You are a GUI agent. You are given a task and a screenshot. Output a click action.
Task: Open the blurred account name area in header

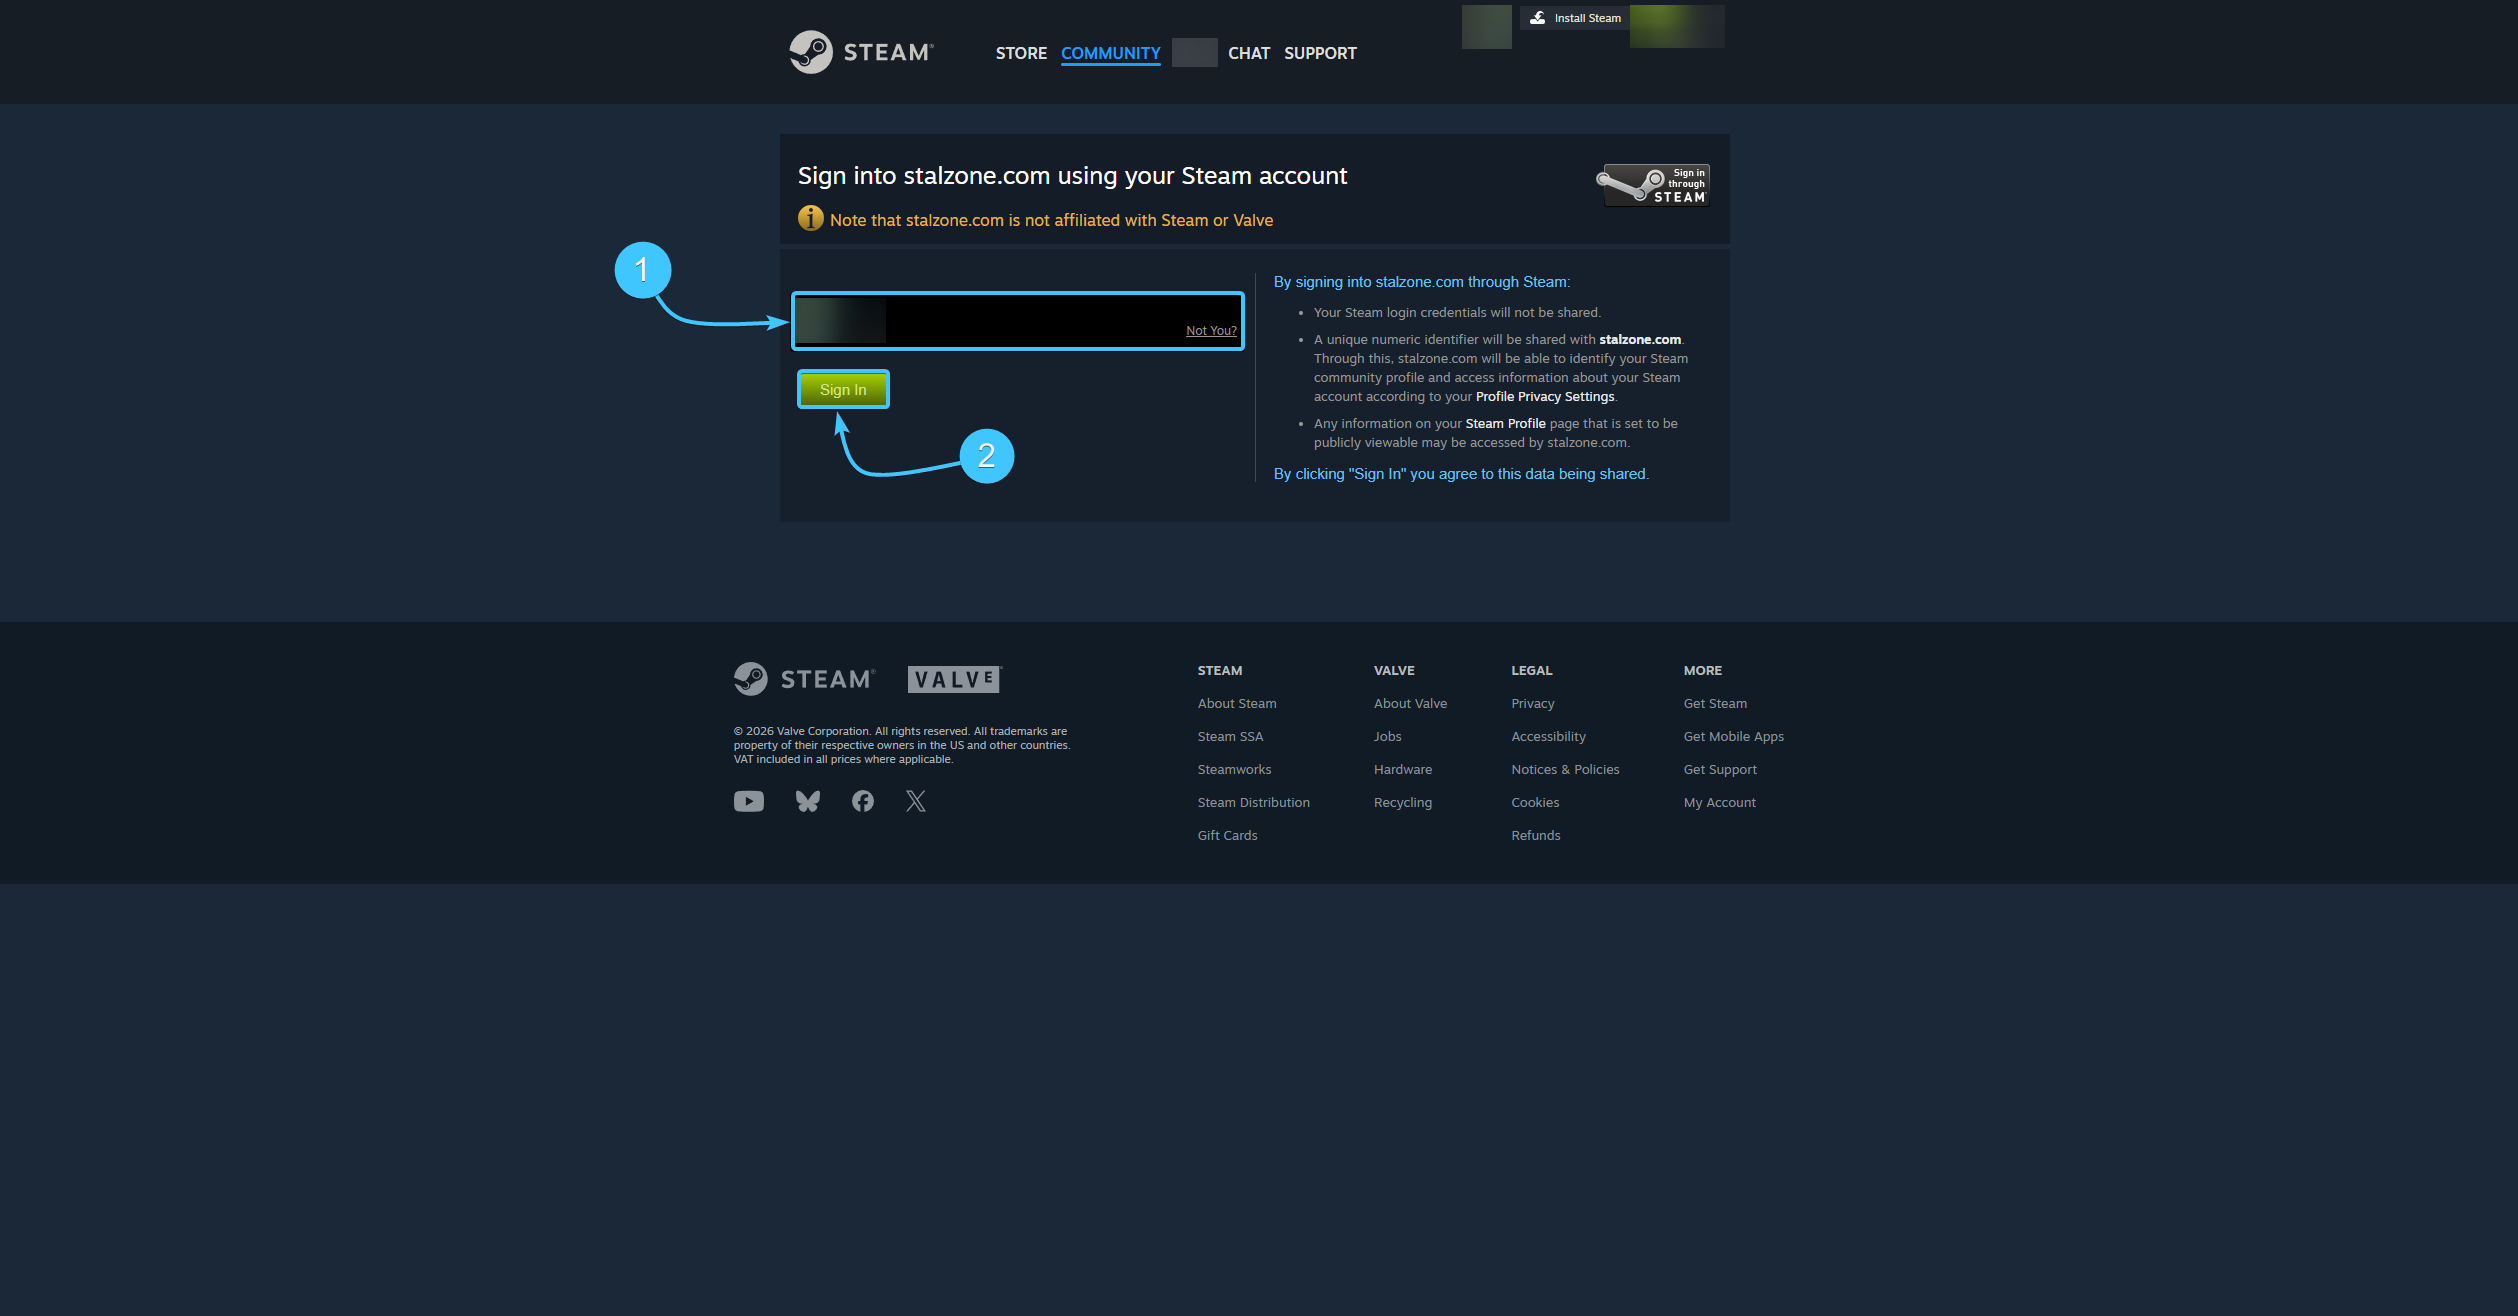tap(1677, 26)
